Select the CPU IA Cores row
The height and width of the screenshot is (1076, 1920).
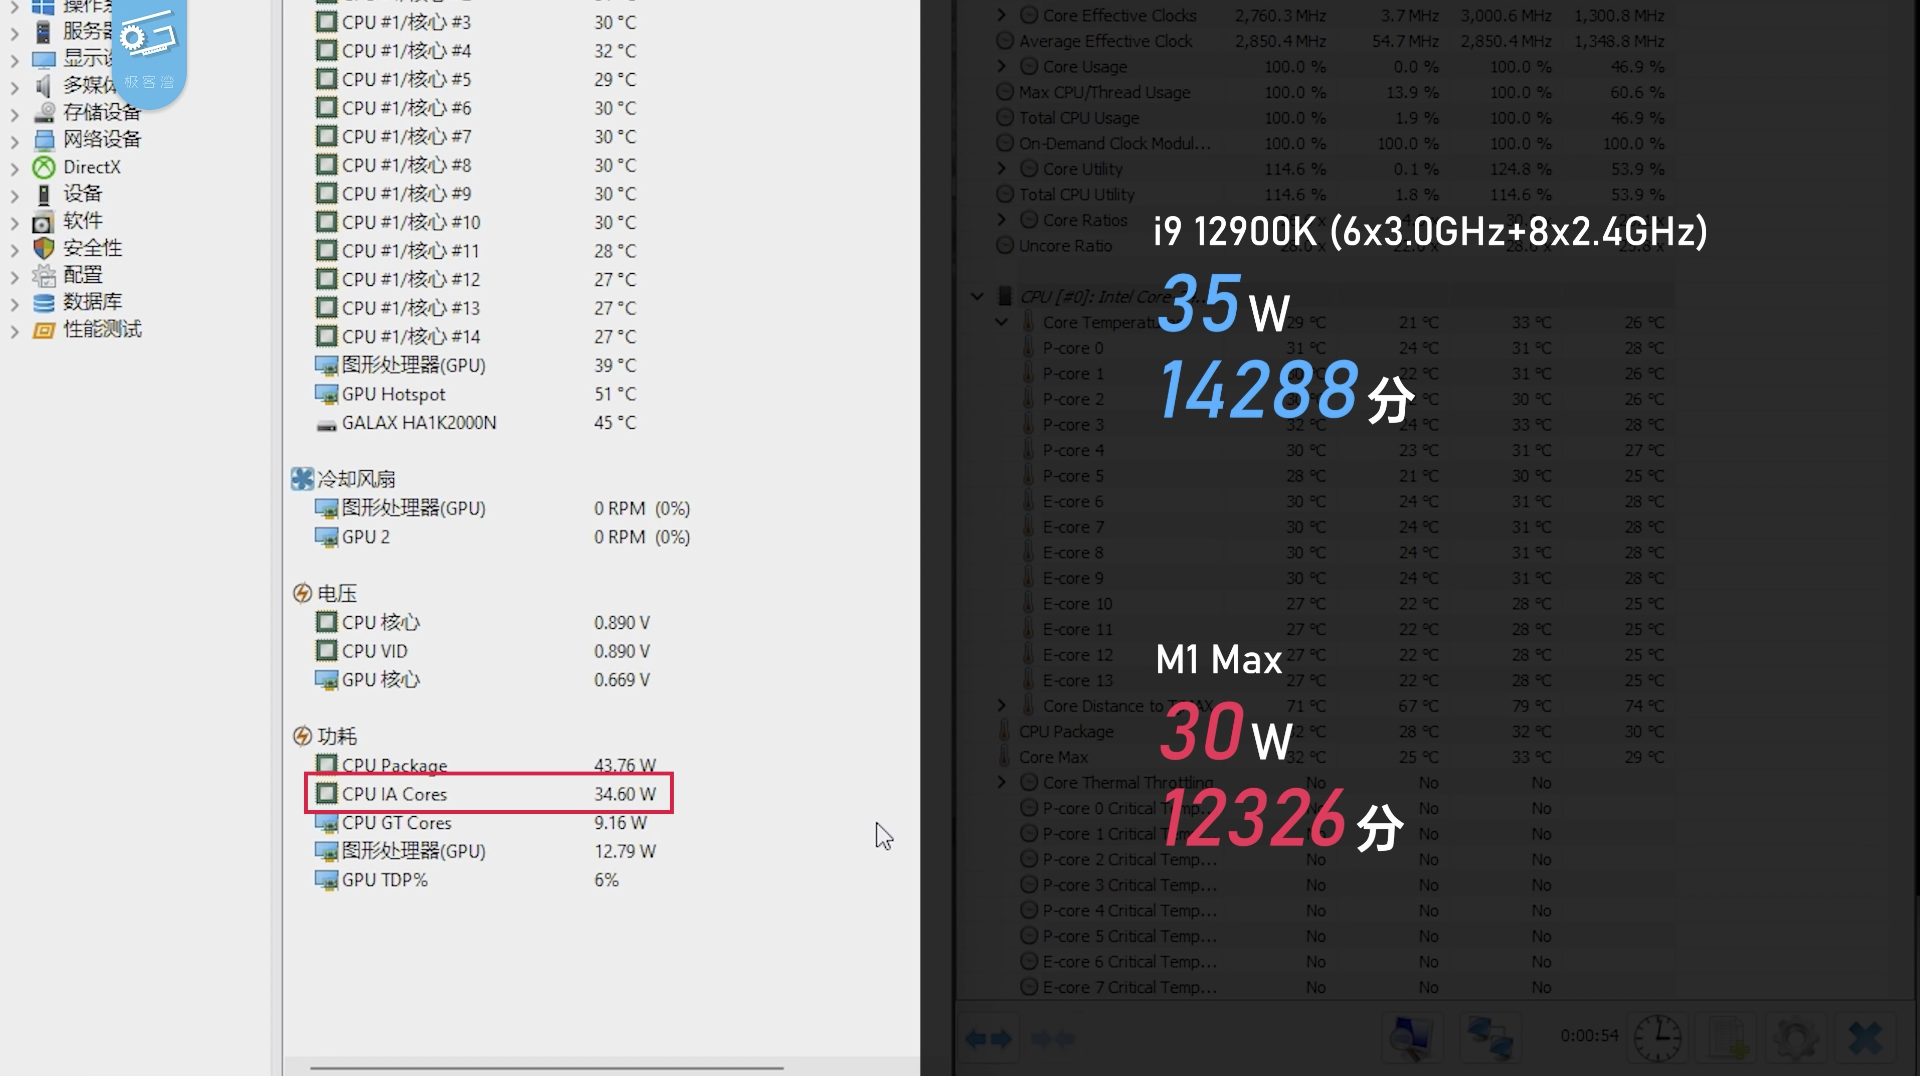tap(485, 794)
